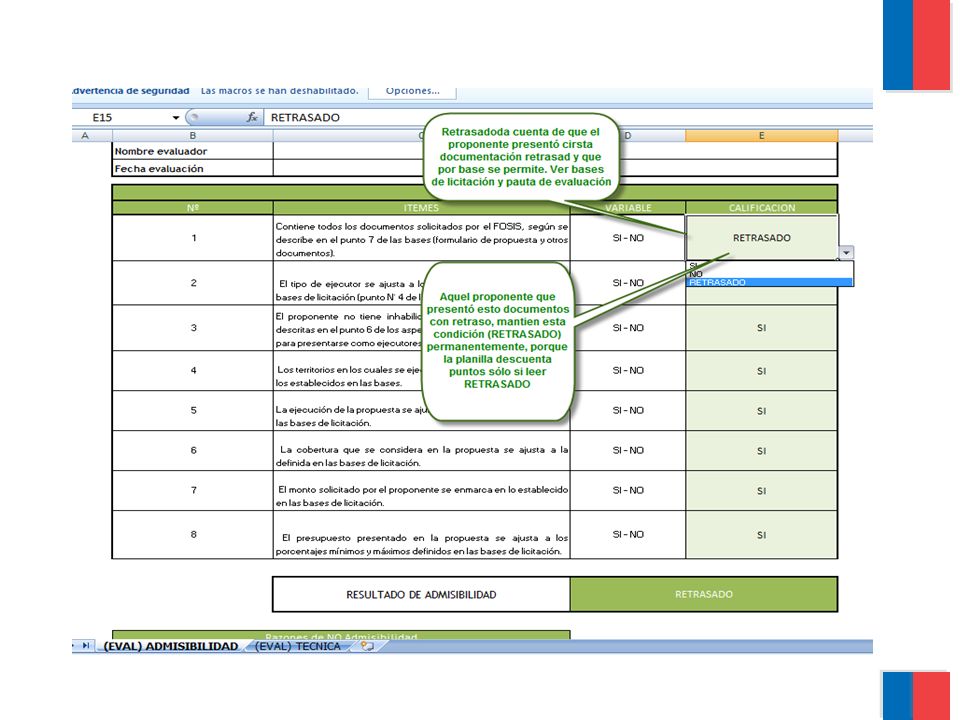Screen dimensions: 960x720
Task: Select the SI - NO variable cell for item 7
Action: (628, 490)
